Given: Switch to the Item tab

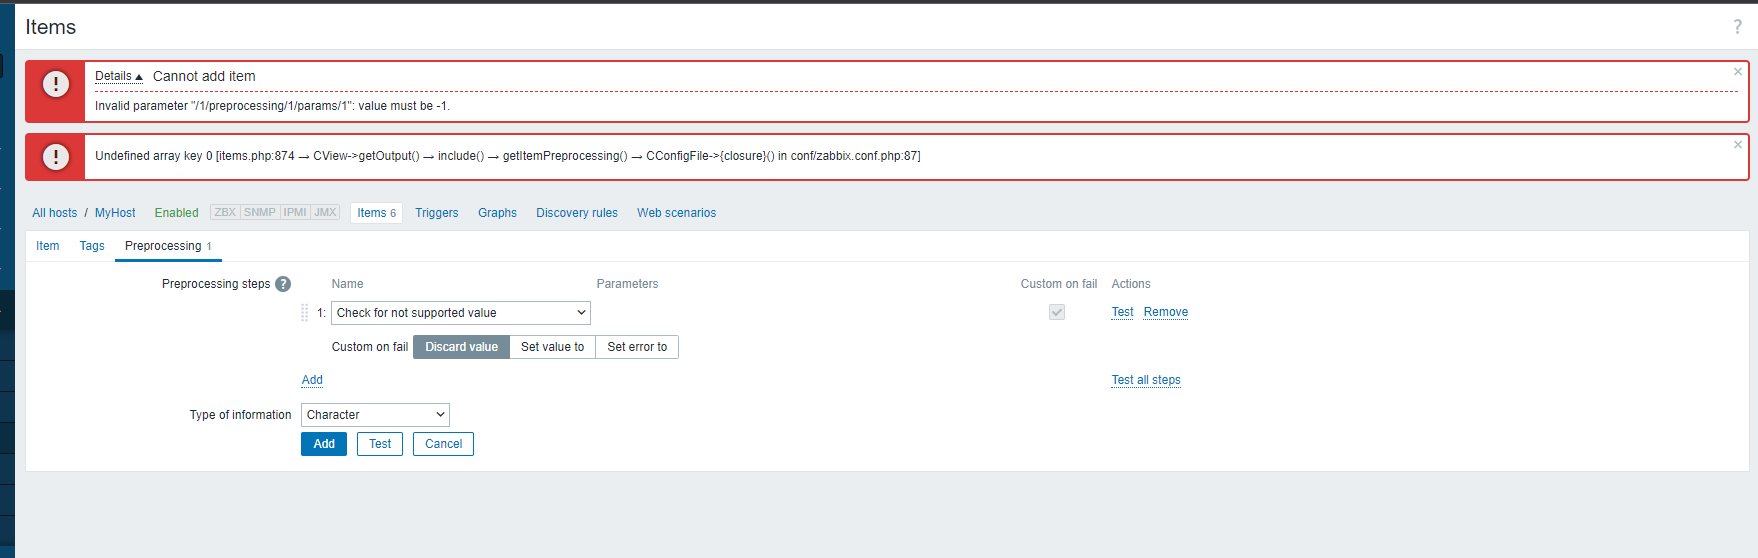Looking at the screenshot, I should 48,246.
